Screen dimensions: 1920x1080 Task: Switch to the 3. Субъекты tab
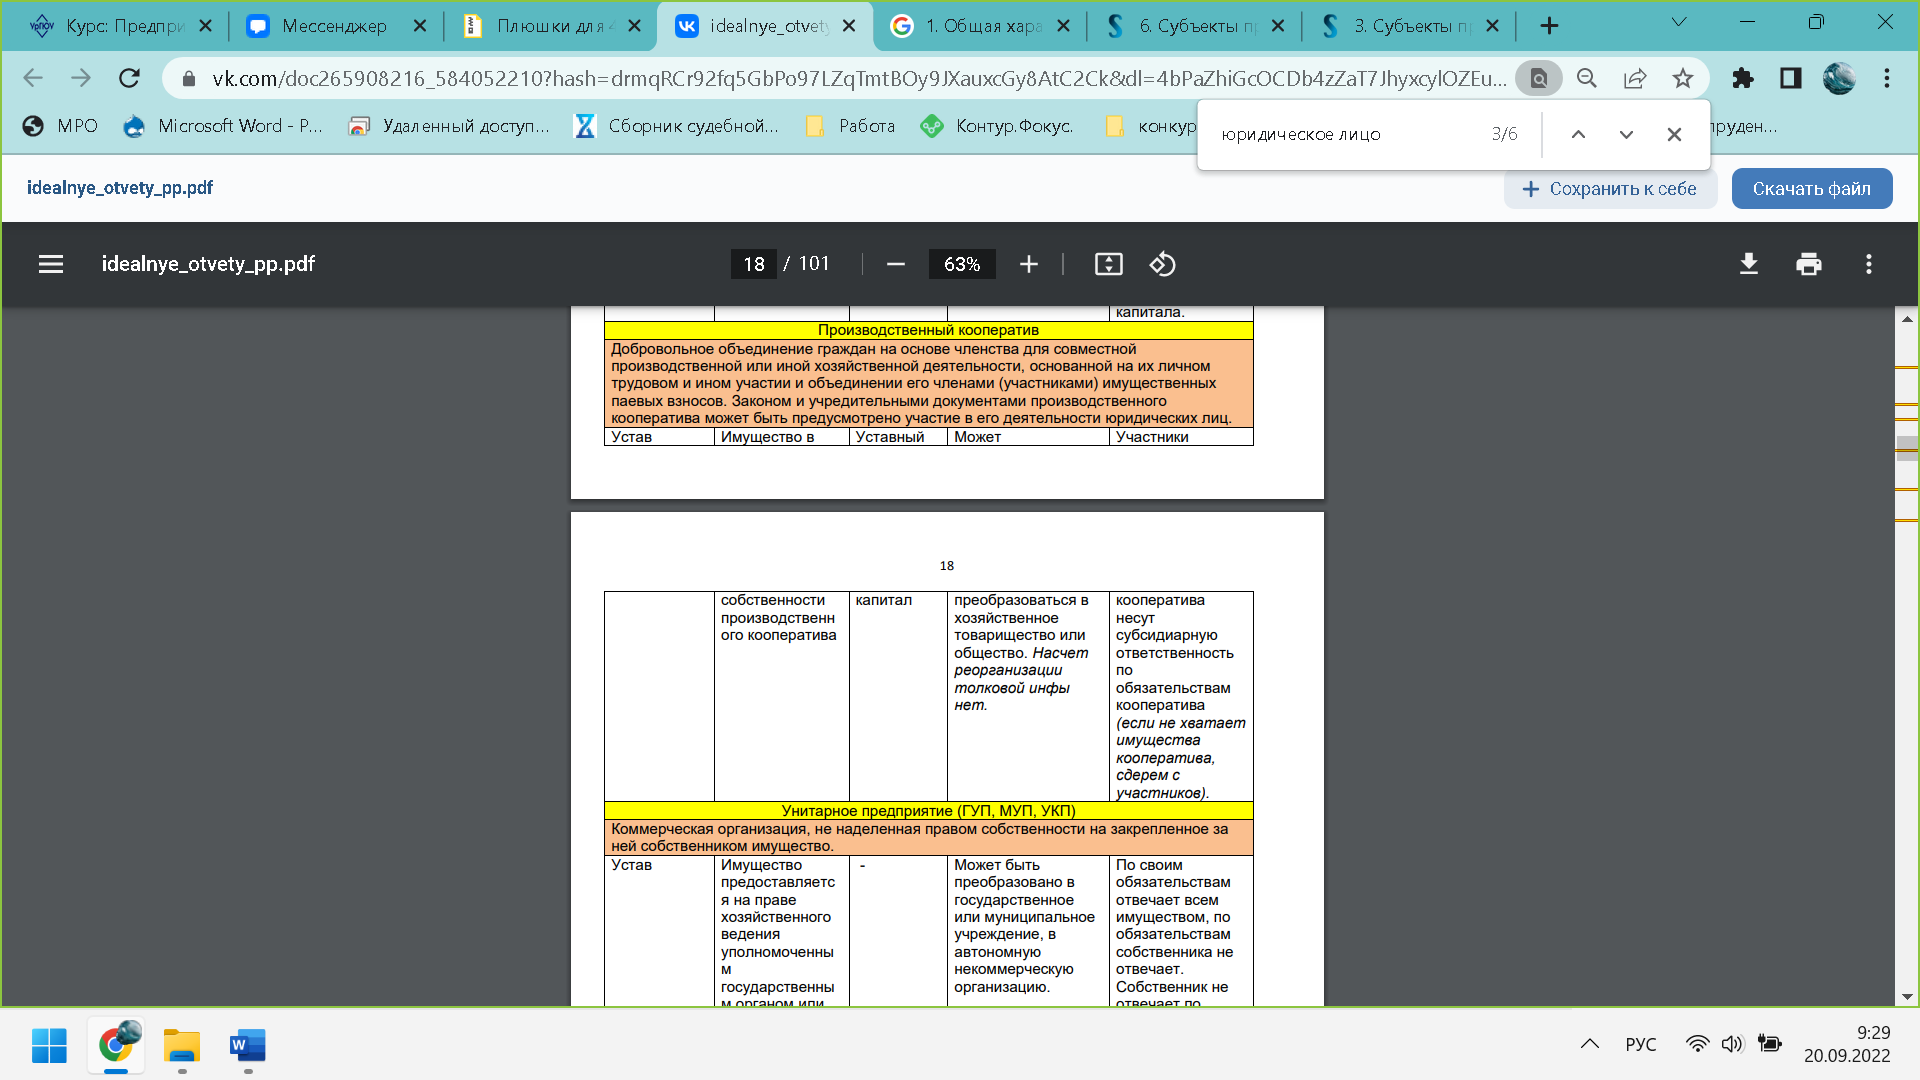[1412, 26]
